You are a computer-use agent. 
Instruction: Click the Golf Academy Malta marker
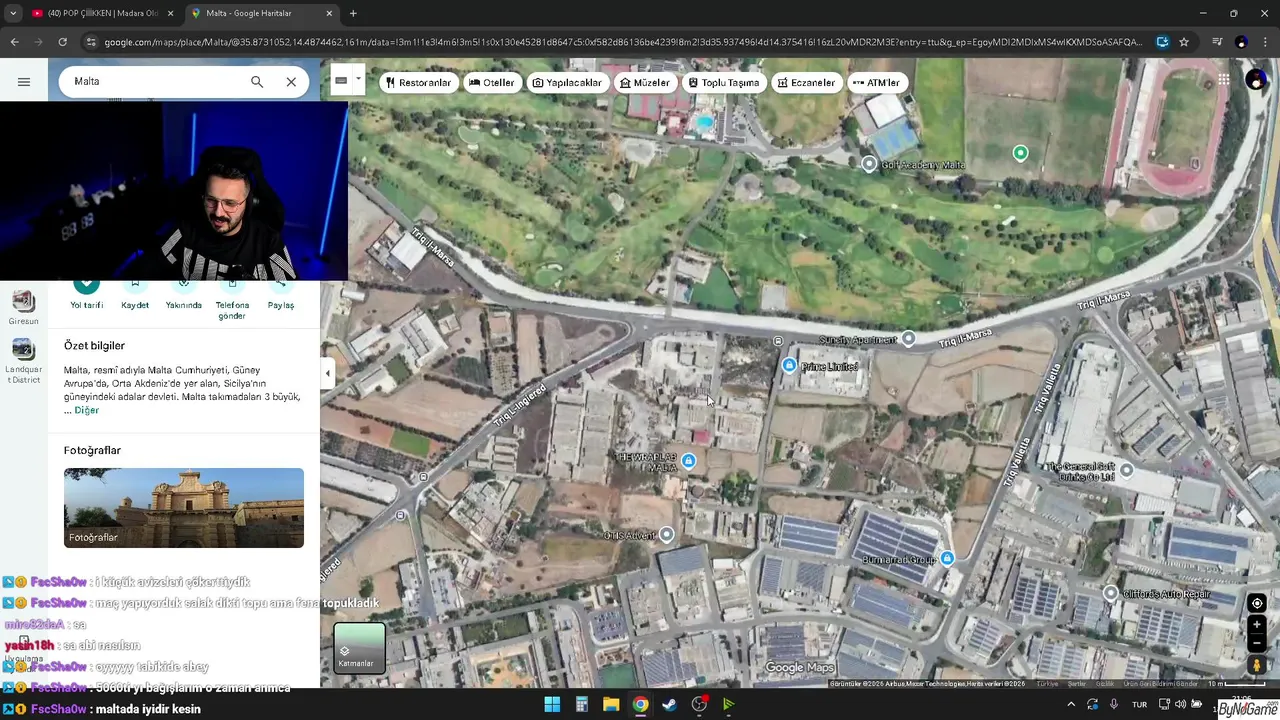click(x=869, y=164)
